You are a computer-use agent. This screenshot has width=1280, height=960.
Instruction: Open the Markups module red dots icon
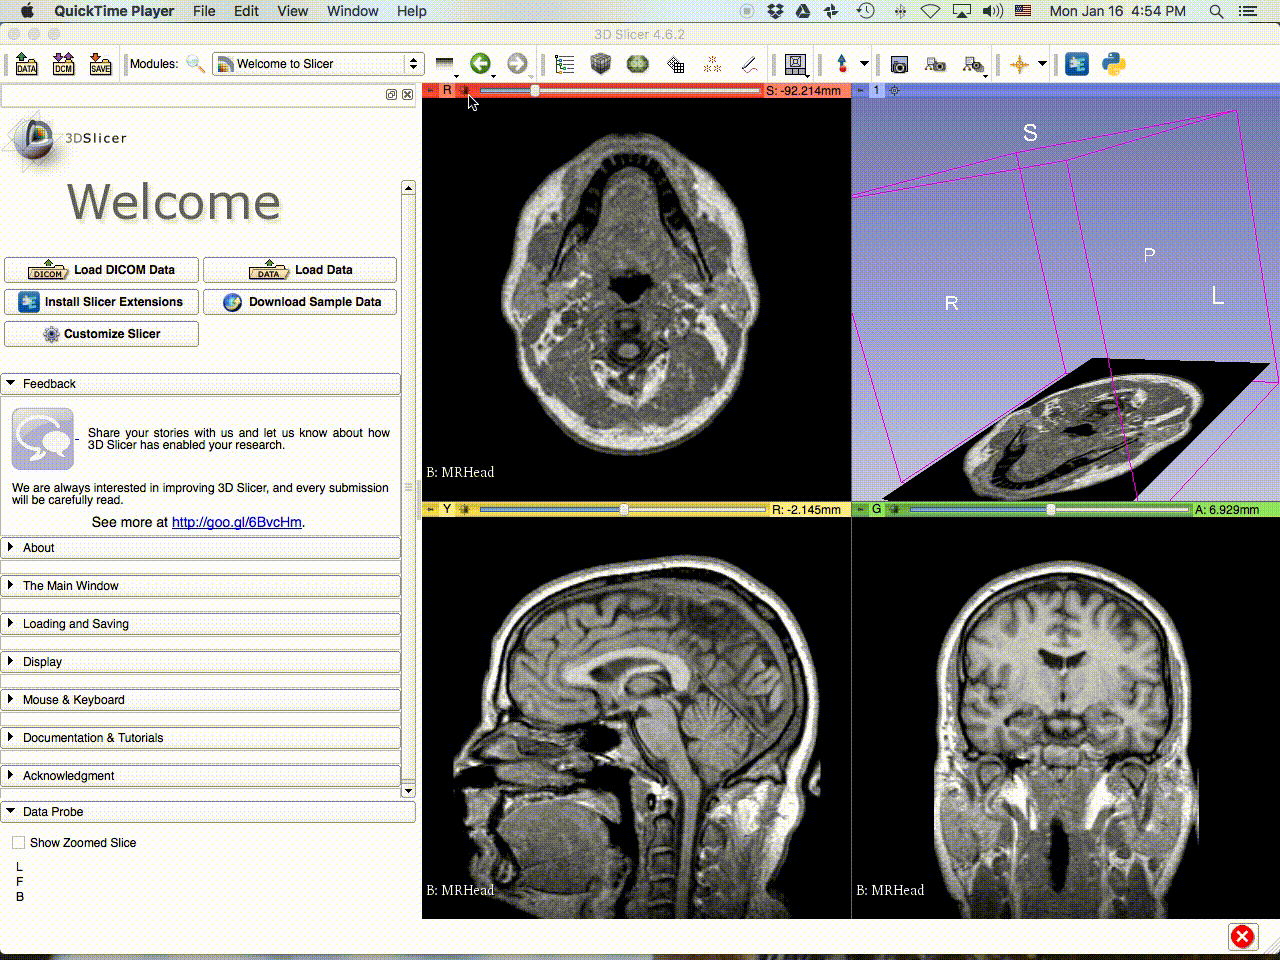click(712, 64)
